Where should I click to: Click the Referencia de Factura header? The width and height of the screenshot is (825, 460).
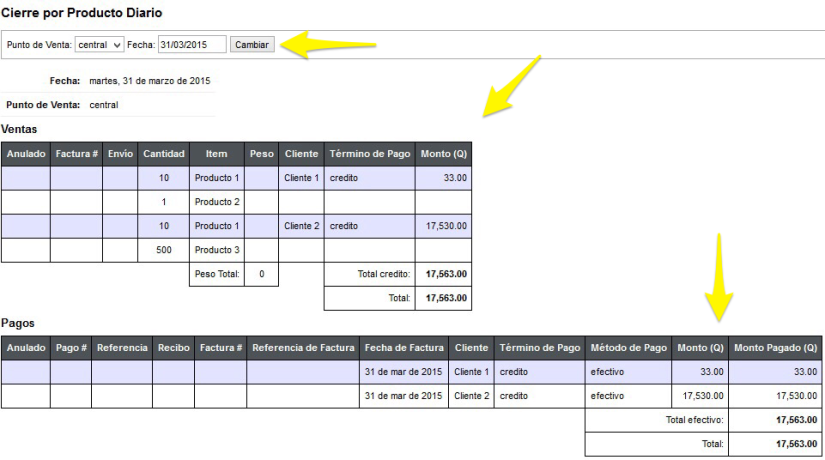tap(303, 347)
